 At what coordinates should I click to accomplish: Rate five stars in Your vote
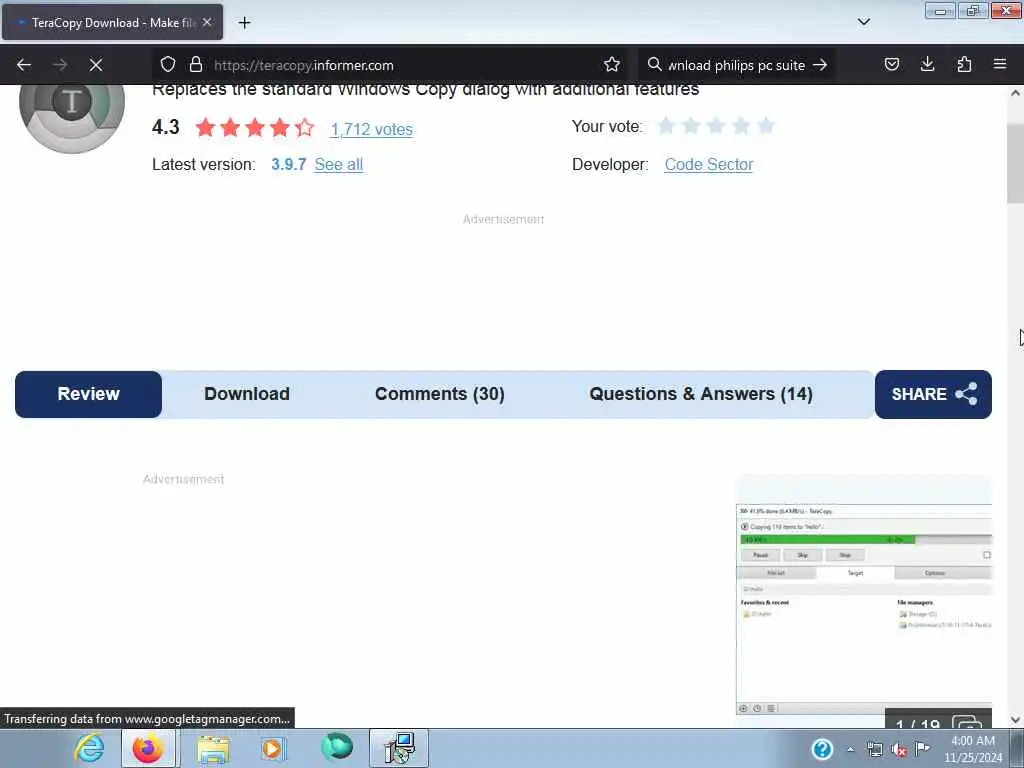click(766, 125)
